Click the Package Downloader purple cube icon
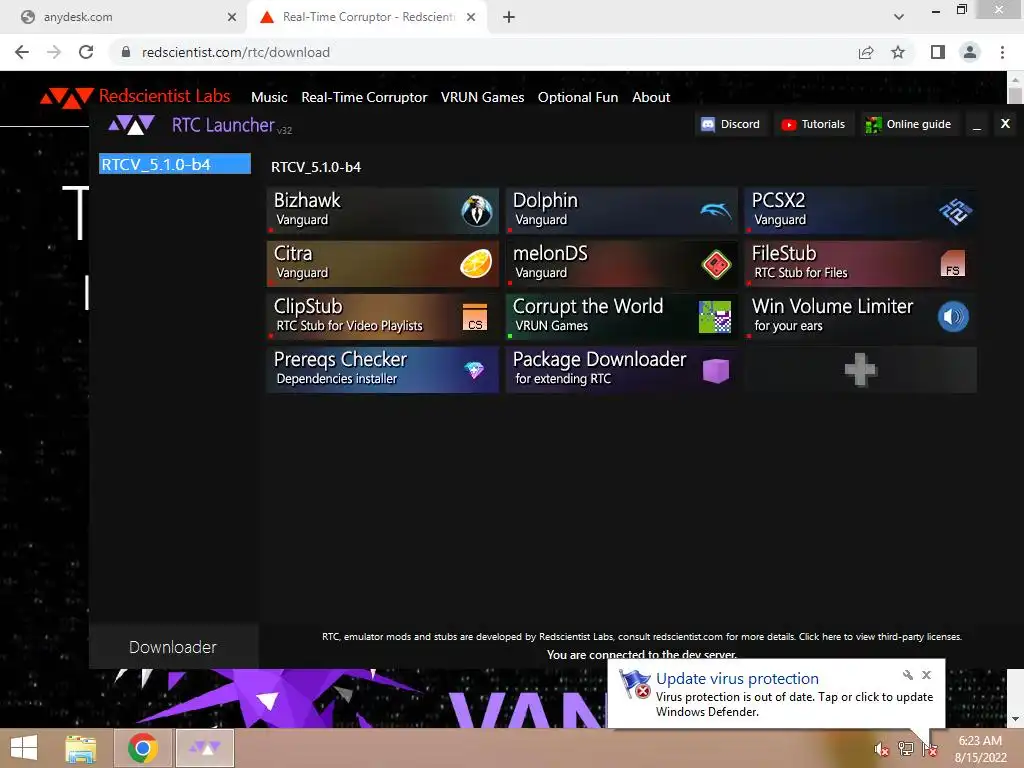Viewport: 1024px width, 768px height. 716,370
